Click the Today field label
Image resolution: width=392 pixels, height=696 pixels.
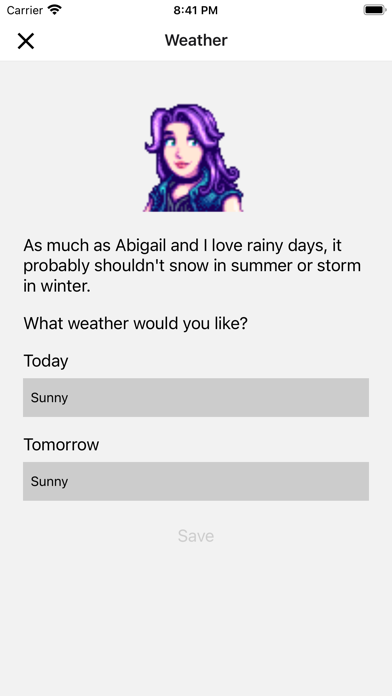[46, 361]
